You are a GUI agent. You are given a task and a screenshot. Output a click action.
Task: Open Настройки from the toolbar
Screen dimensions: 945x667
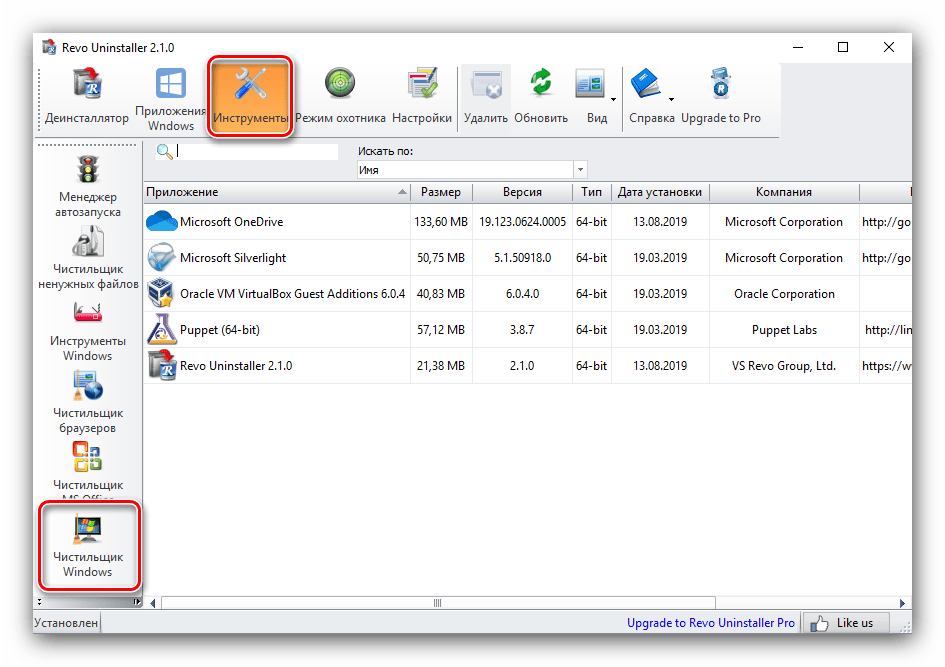click(x=421, y=97)
